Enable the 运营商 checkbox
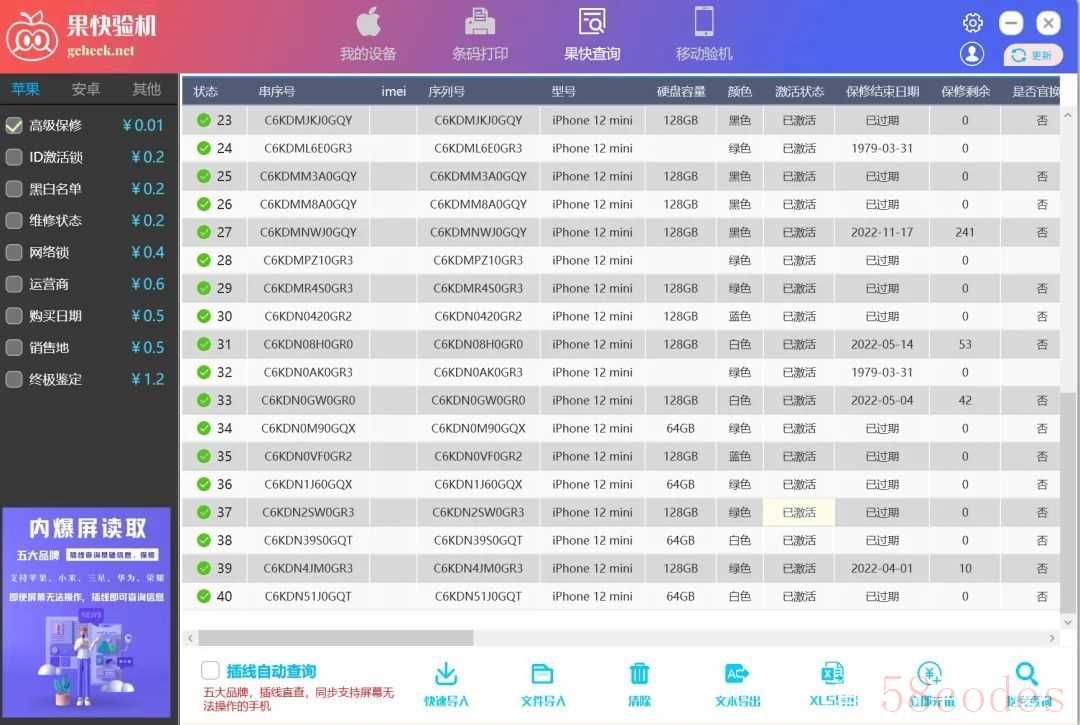The image size is (1080, 725). 14,284
